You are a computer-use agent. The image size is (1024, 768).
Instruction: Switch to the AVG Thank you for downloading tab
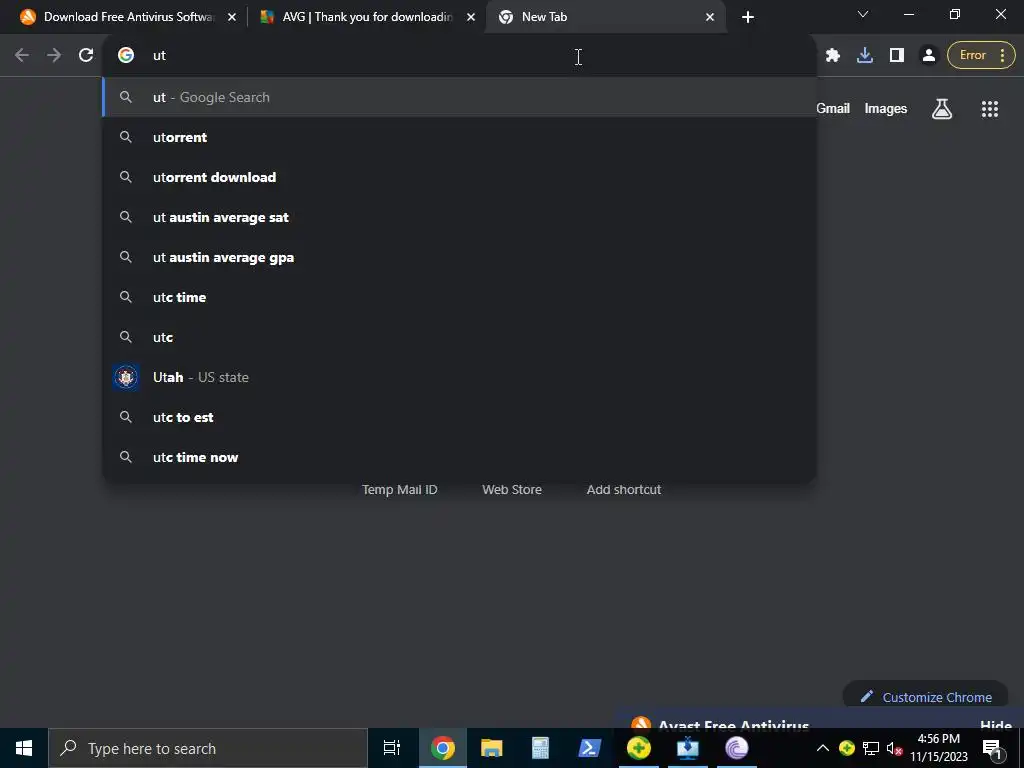364,17
